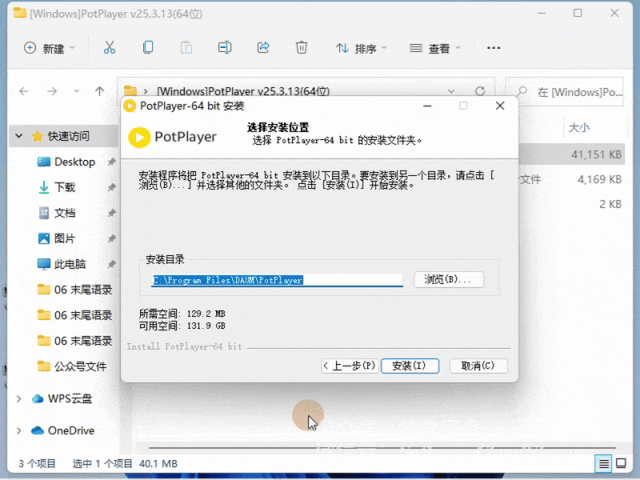Viewport: 640px width, 480px height.
Task: Select file row showing 2 KB
Action: [571, 204]
